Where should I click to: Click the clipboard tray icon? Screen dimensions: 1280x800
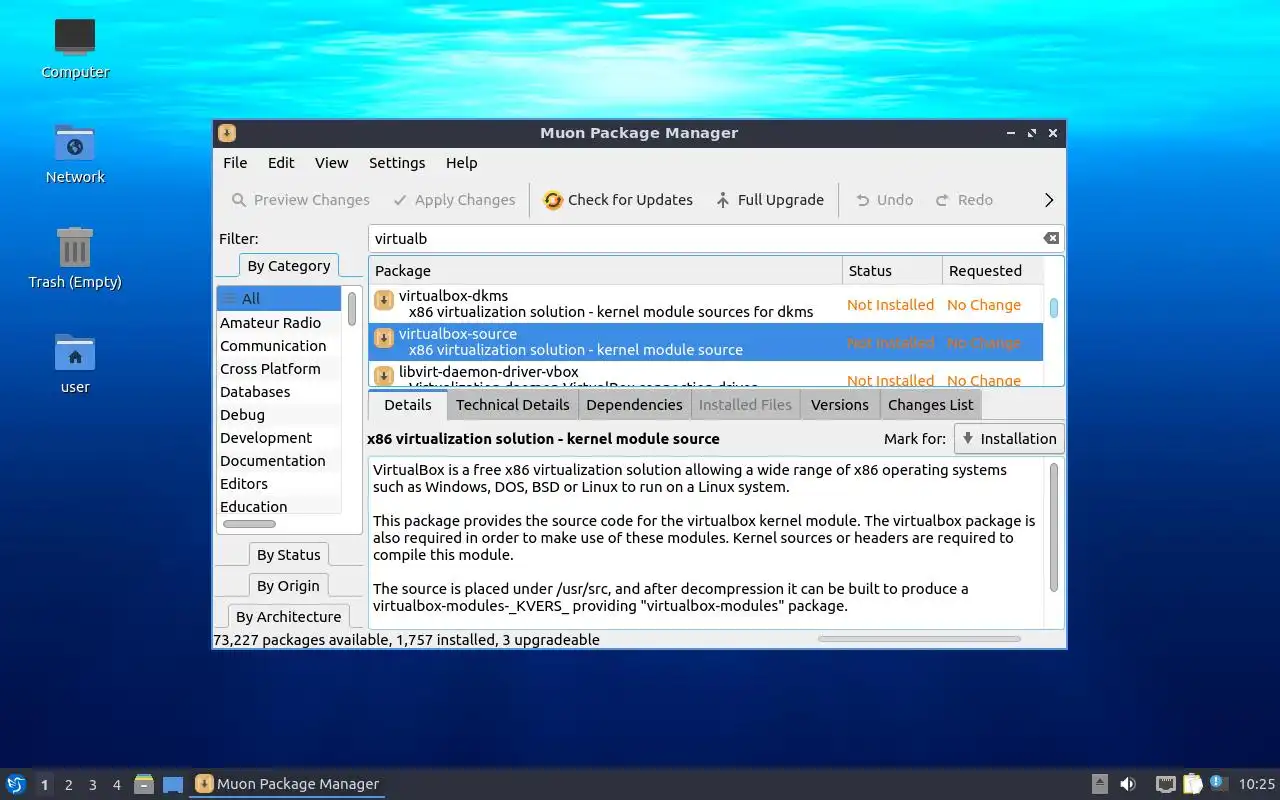pos(1193,784)
